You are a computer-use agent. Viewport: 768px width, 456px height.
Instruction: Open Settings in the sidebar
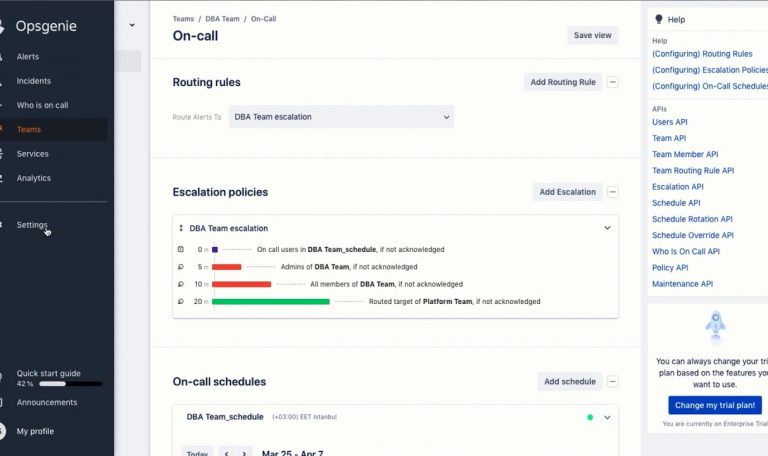click(x=32, y=225)
